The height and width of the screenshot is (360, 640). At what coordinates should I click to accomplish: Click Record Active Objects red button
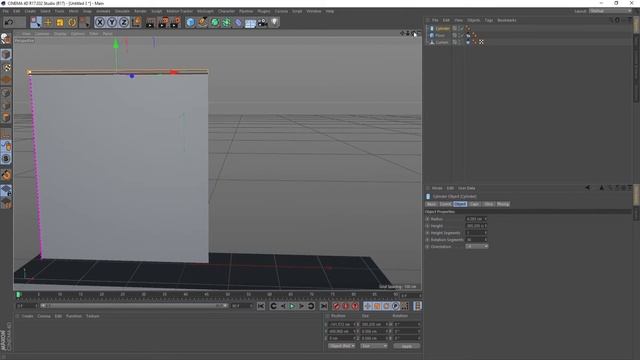pos(336,306)
